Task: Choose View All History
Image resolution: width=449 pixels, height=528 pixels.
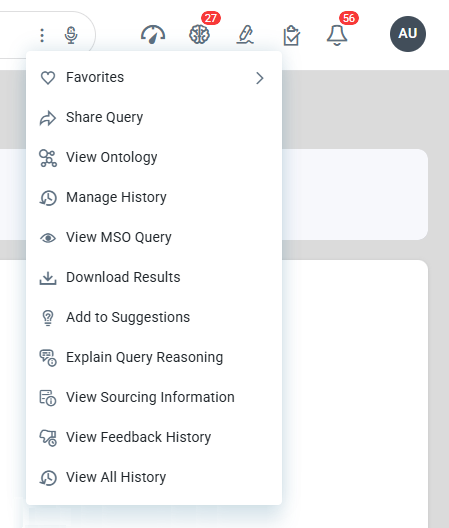Action: pos(154,478)
